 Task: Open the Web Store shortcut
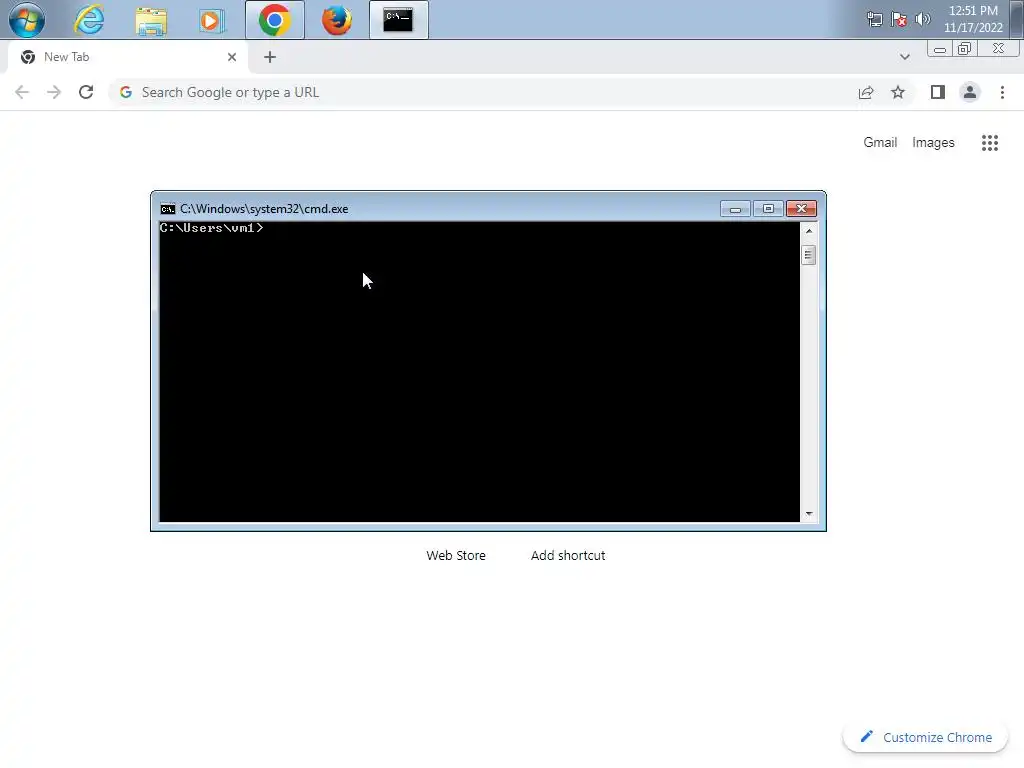coord(456,555)
